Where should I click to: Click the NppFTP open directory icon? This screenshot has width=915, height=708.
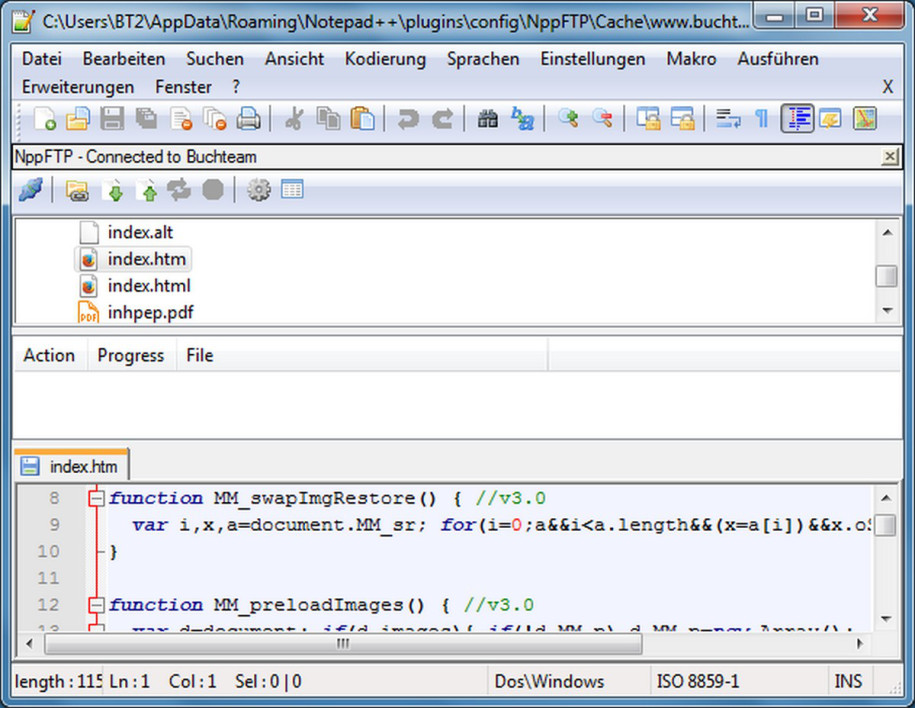76,190
